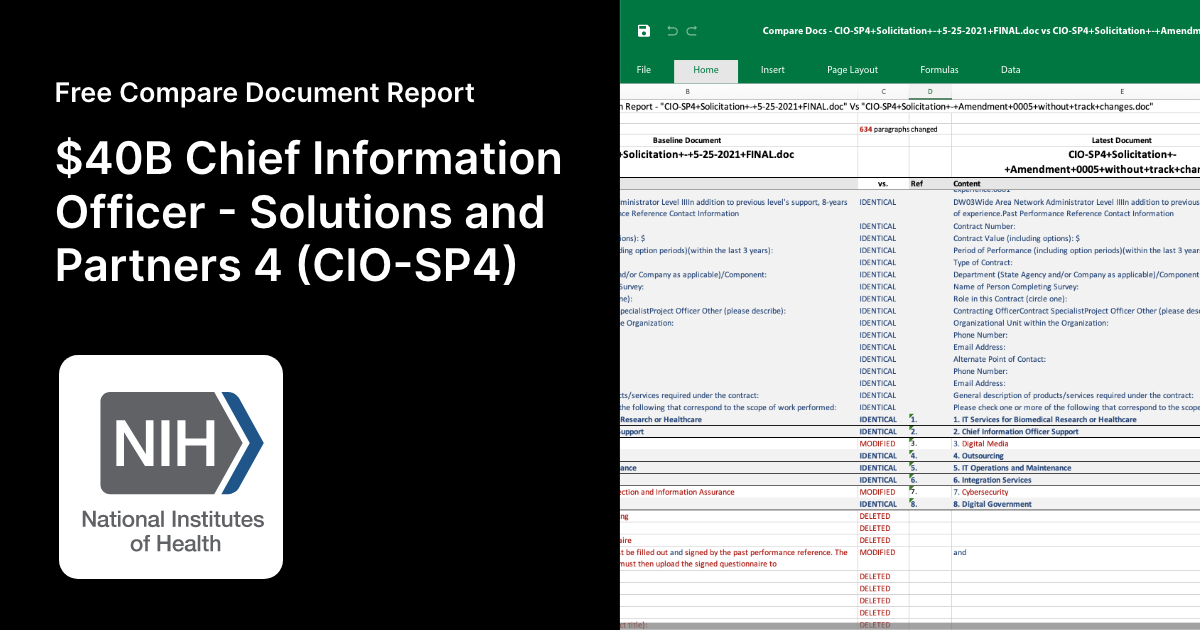This screenshot has width=1200, height=630.
Task: Switch to the Insert ribbon tab
Action: click(x=773, y=70)
